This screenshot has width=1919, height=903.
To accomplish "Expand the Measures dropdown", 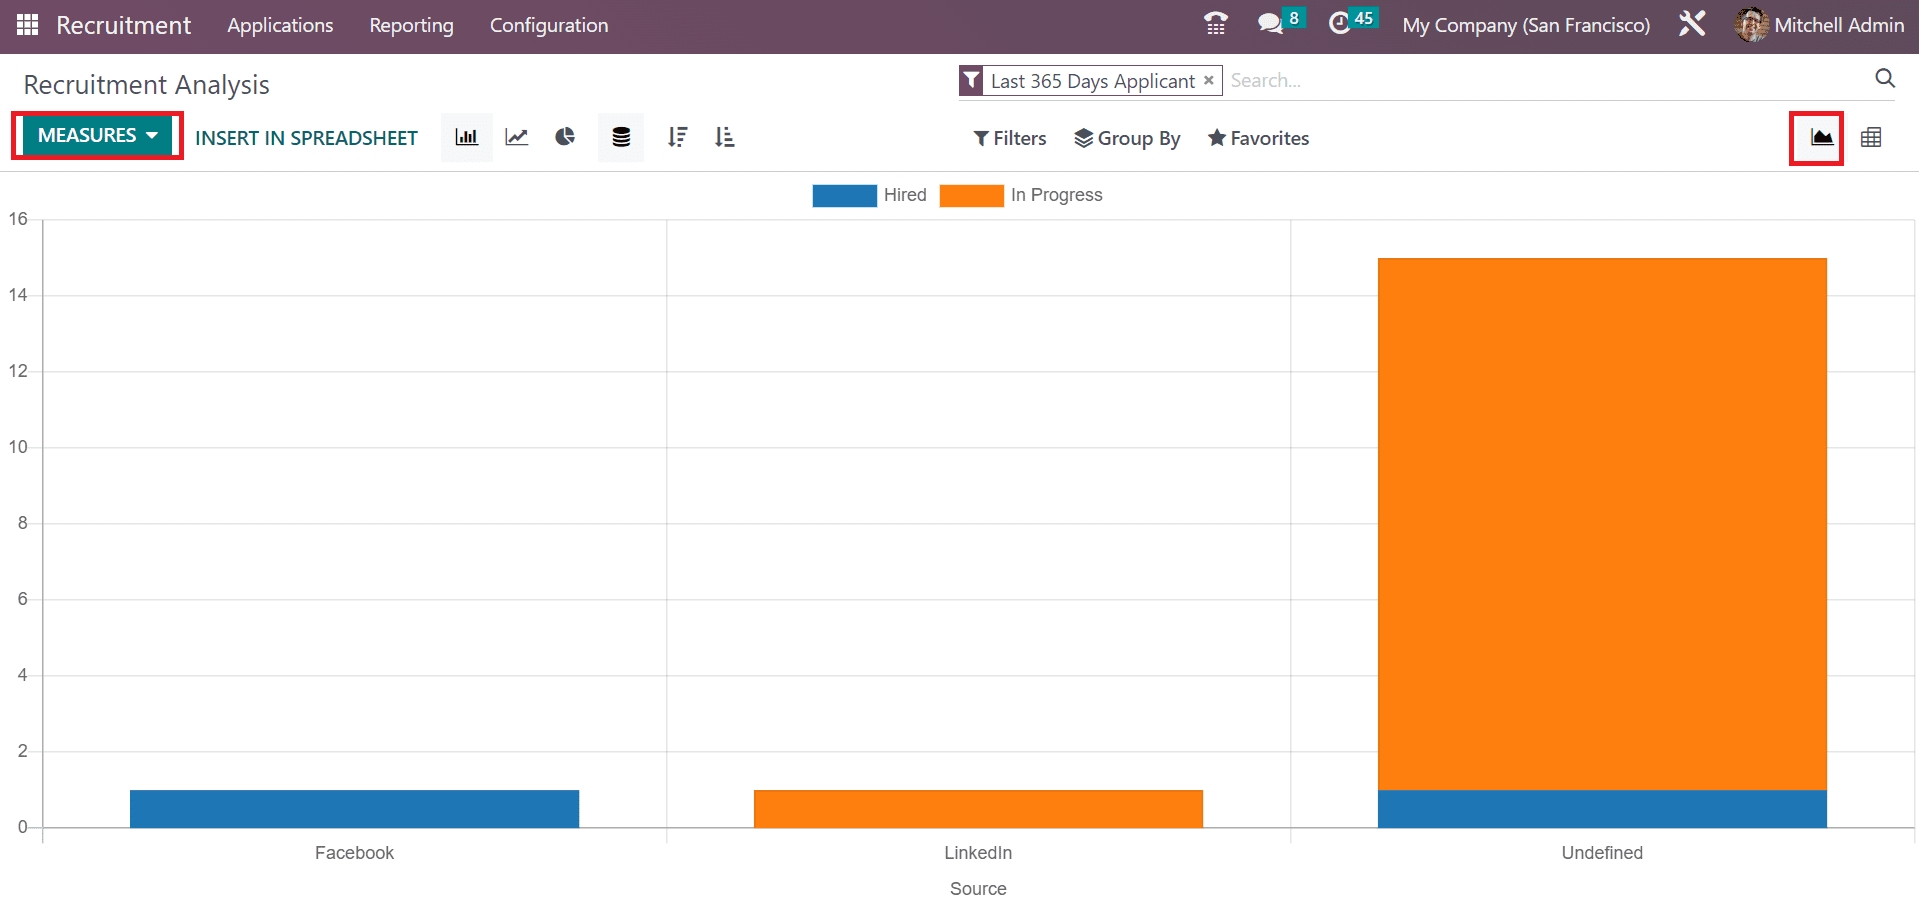I will [x=97, y=136].
